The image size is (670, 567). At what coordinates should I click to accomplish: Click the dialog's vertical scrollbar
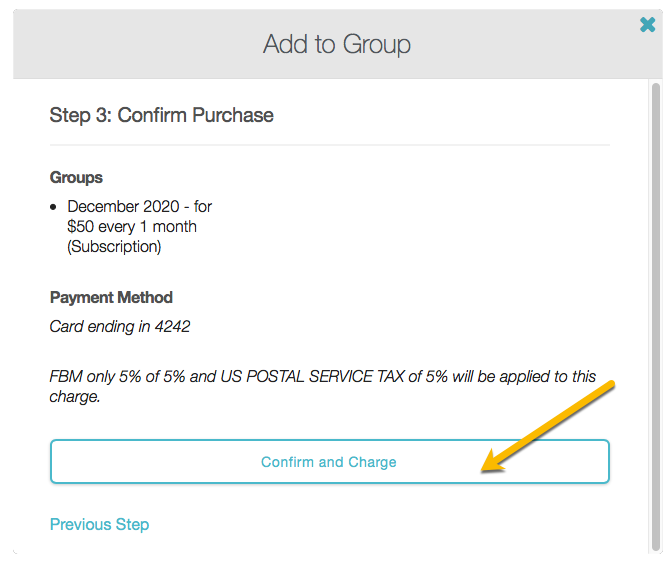coord(655,300)
